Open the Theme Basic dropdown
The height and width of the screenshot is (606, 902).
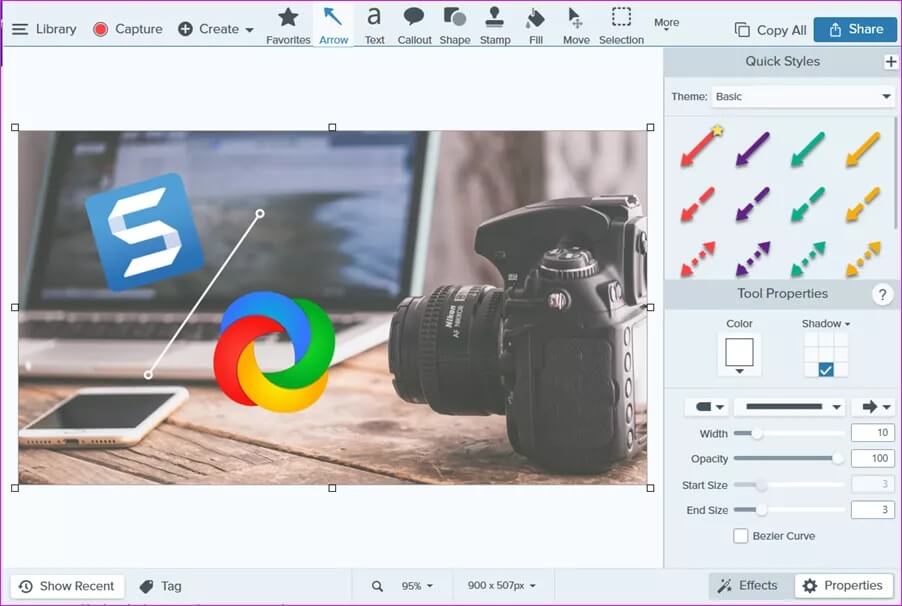pos(803,97)
